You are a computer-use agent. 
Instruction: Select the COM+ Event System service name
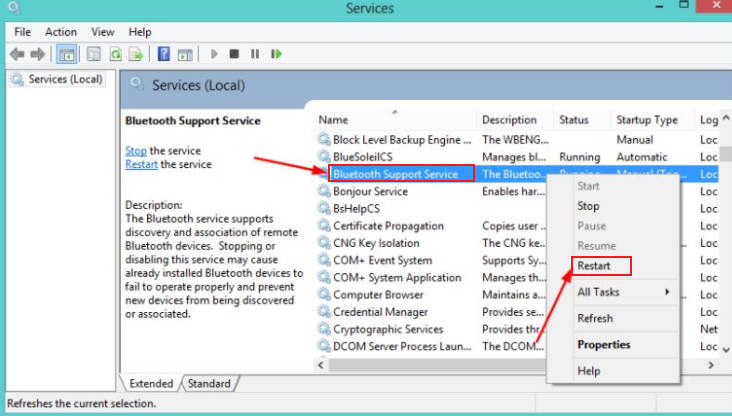(x=382, y=261)
